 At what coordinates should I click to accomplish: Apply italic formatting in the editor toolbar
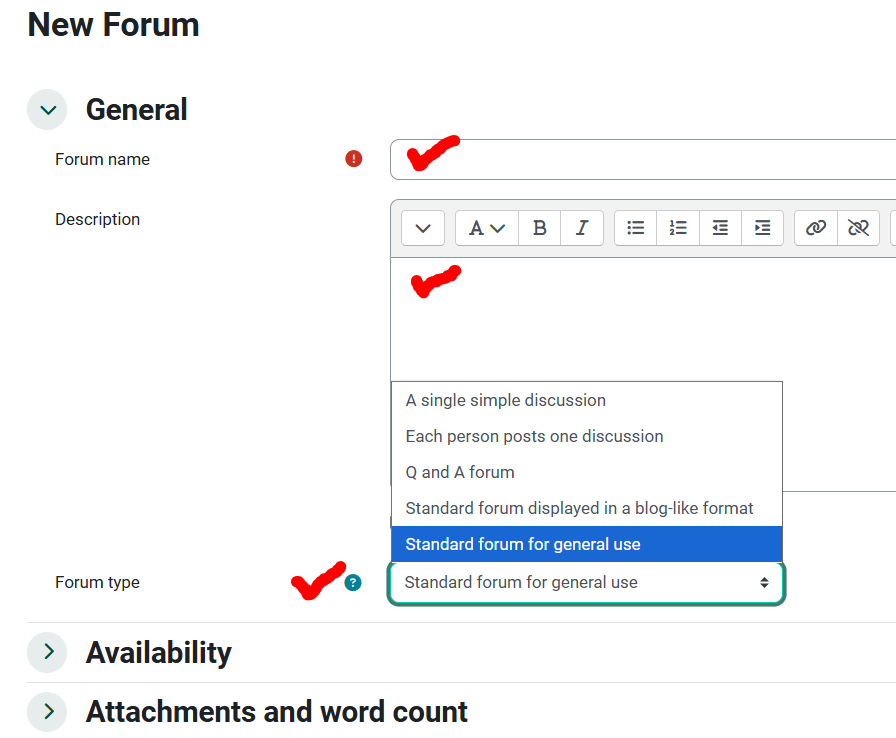click(581, 228)
